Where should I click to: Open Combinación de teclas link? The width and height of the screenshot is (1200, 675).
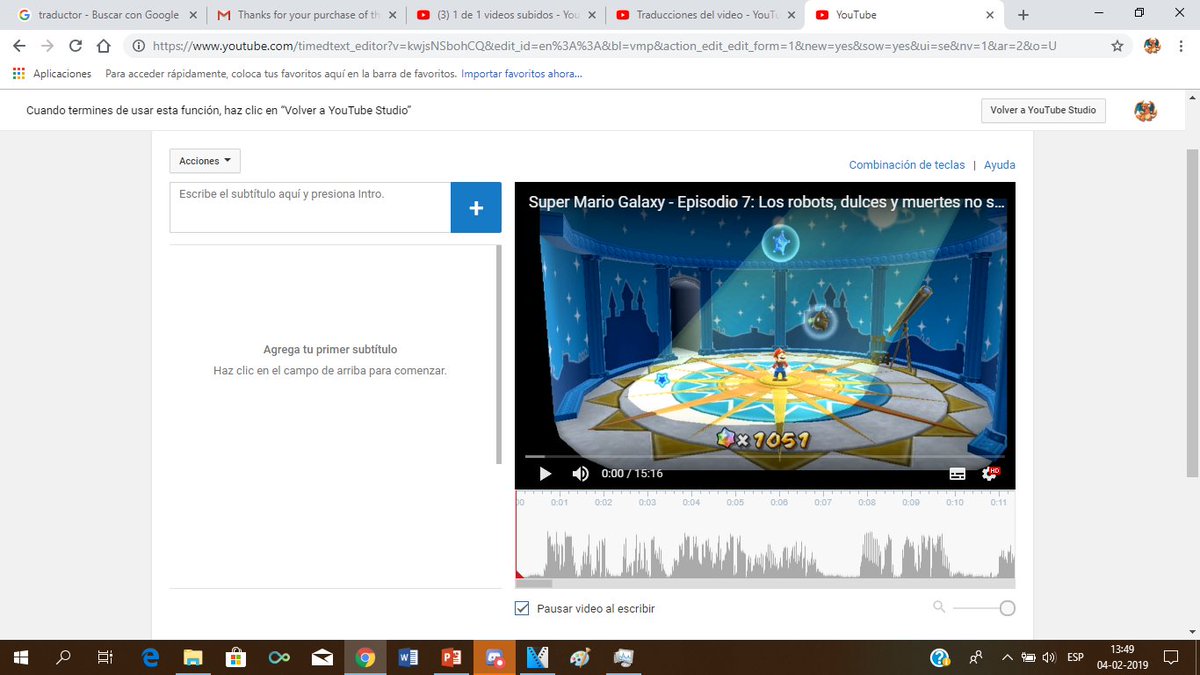[x=907, y=165]
